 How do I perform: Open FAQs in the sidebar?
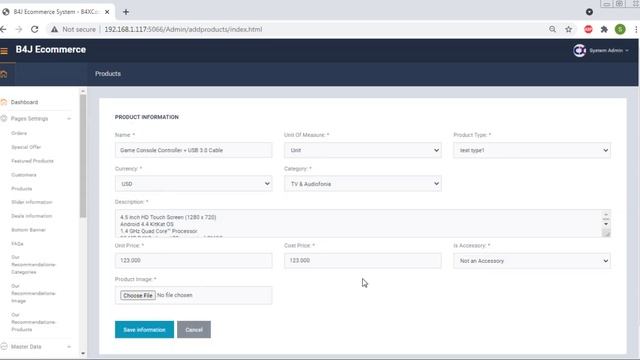[17, 244]
